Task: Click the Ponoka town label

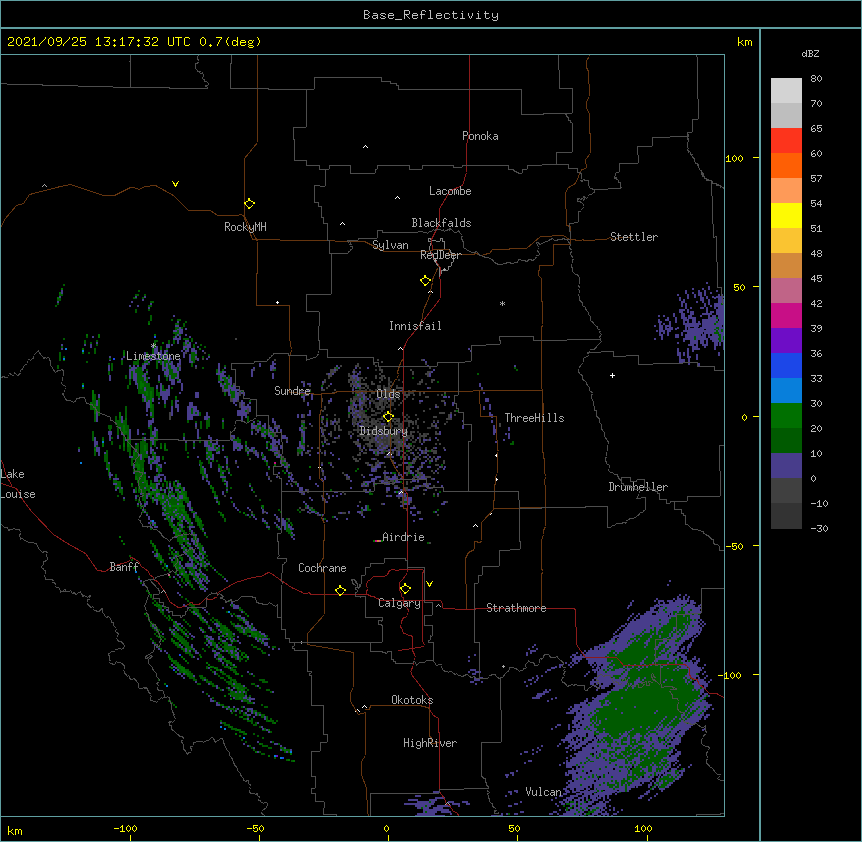Action: (x=480, y=136)
